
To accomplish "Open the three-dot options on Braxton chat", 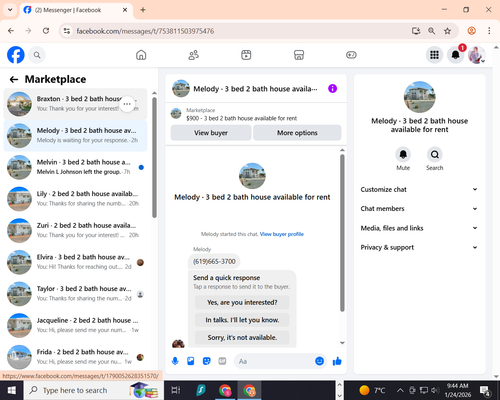I will 127,104.
